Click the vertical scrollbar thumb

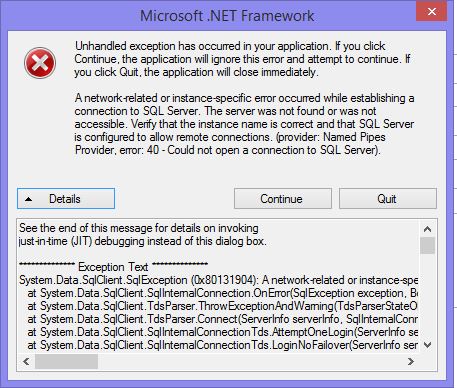click(x=427, y=246)
